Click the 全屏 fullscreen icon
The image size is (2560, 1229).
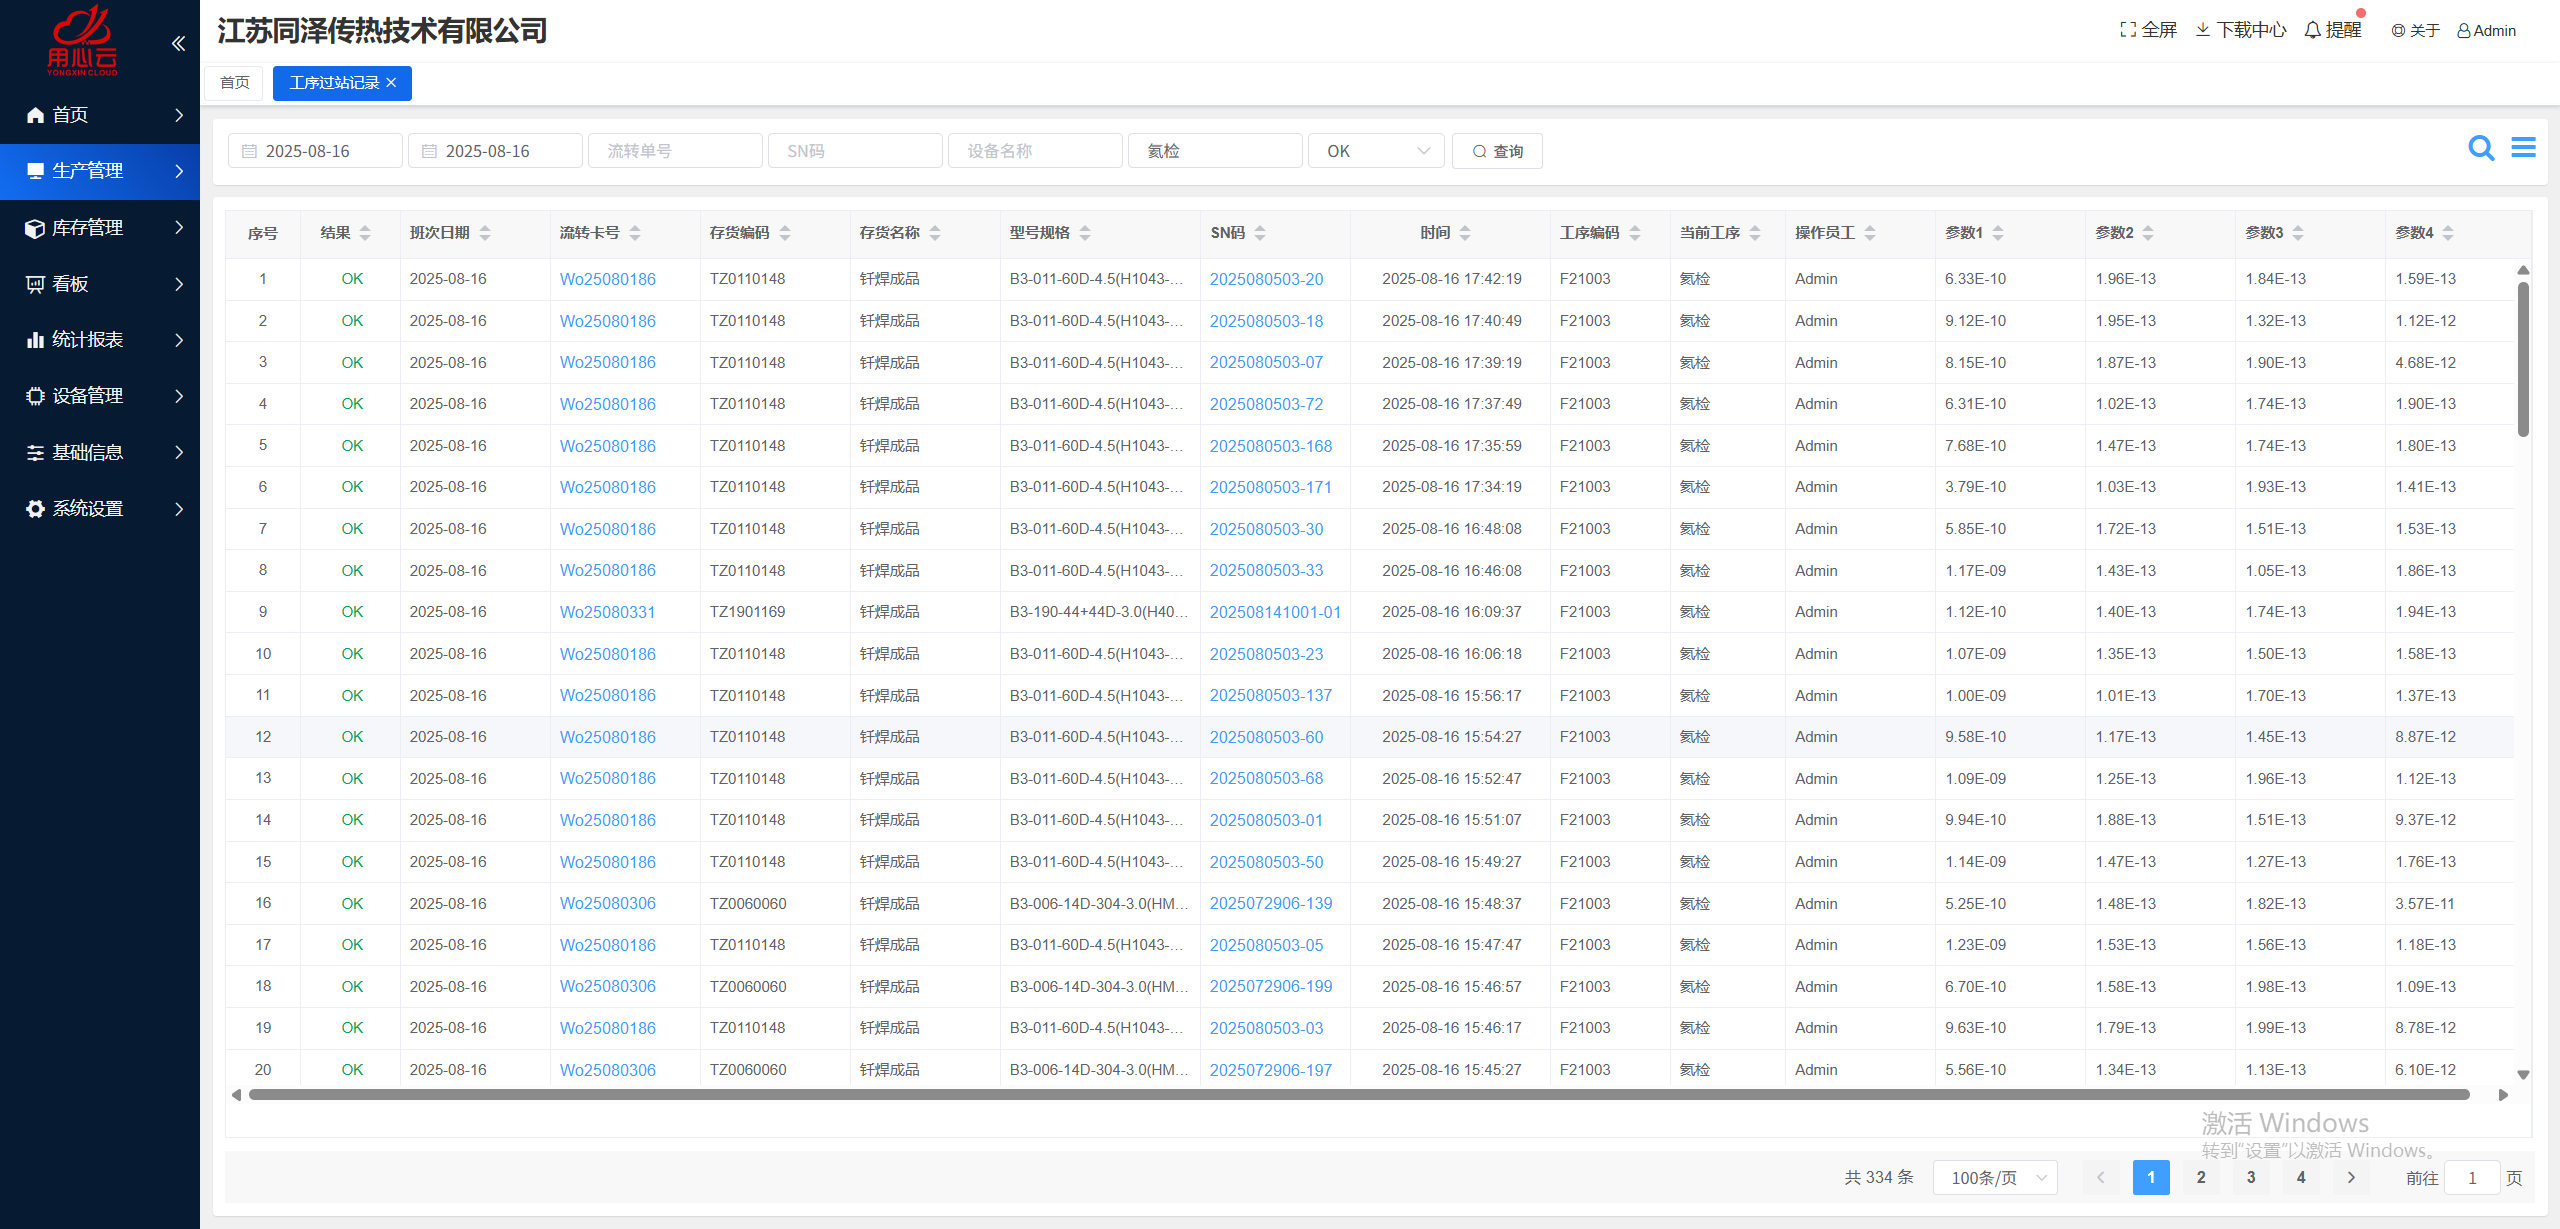tap(2148, 30)
